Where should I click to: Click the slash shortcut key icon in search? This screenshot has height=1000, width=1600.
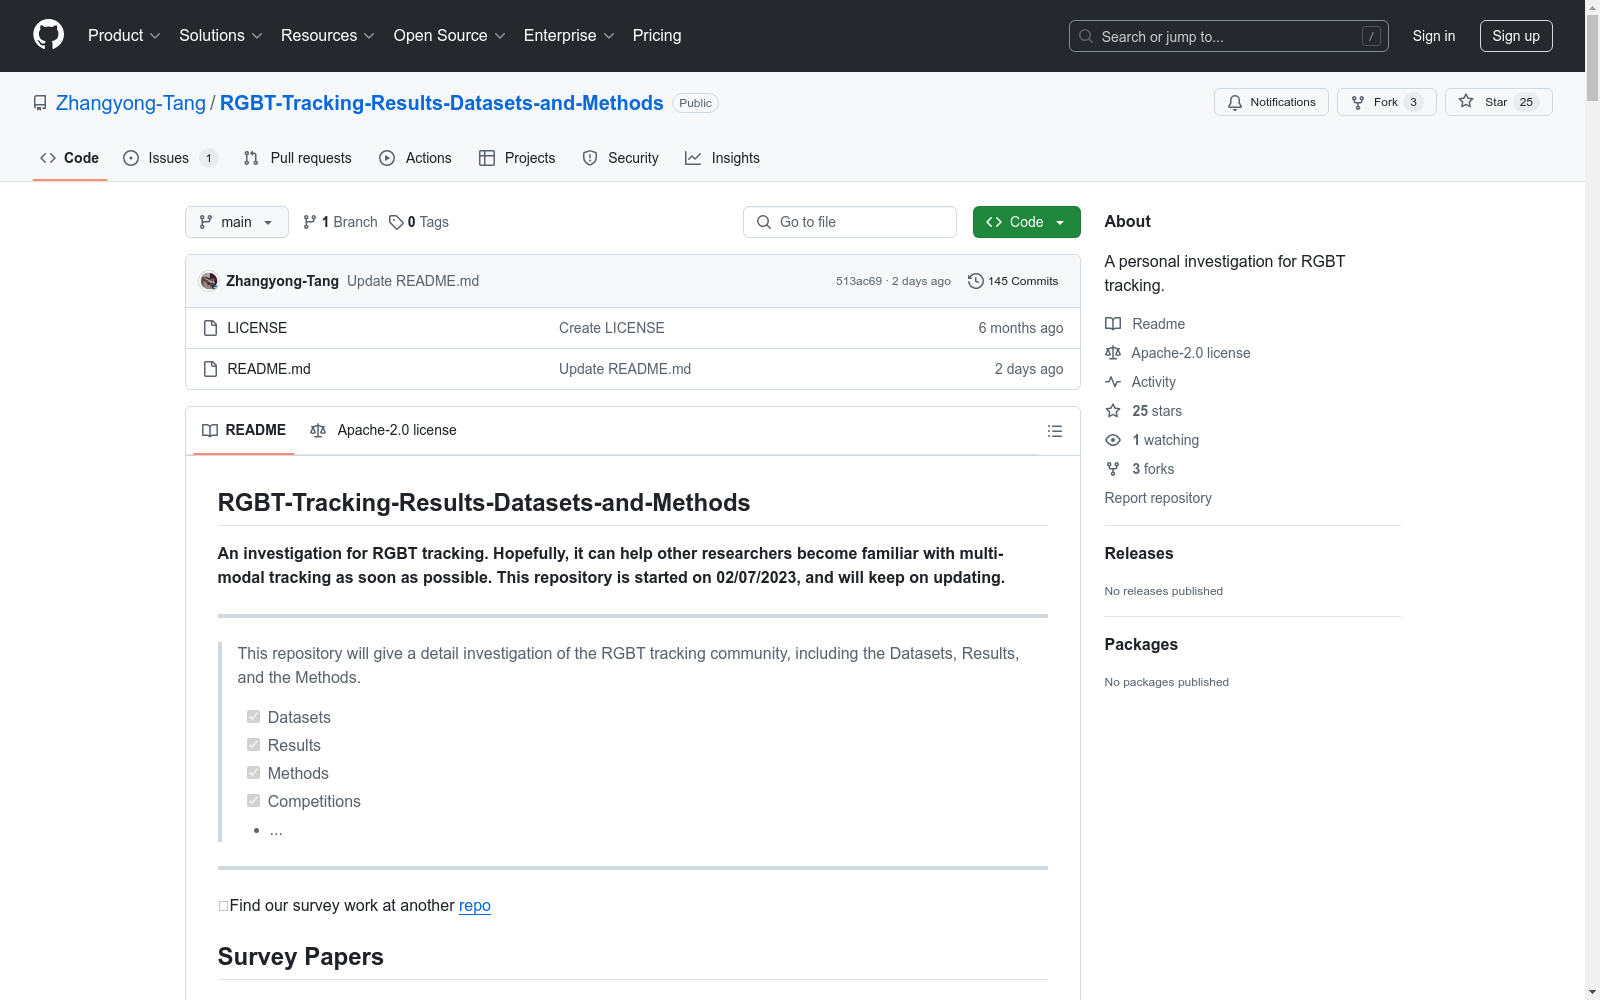tap(1371, 36)
